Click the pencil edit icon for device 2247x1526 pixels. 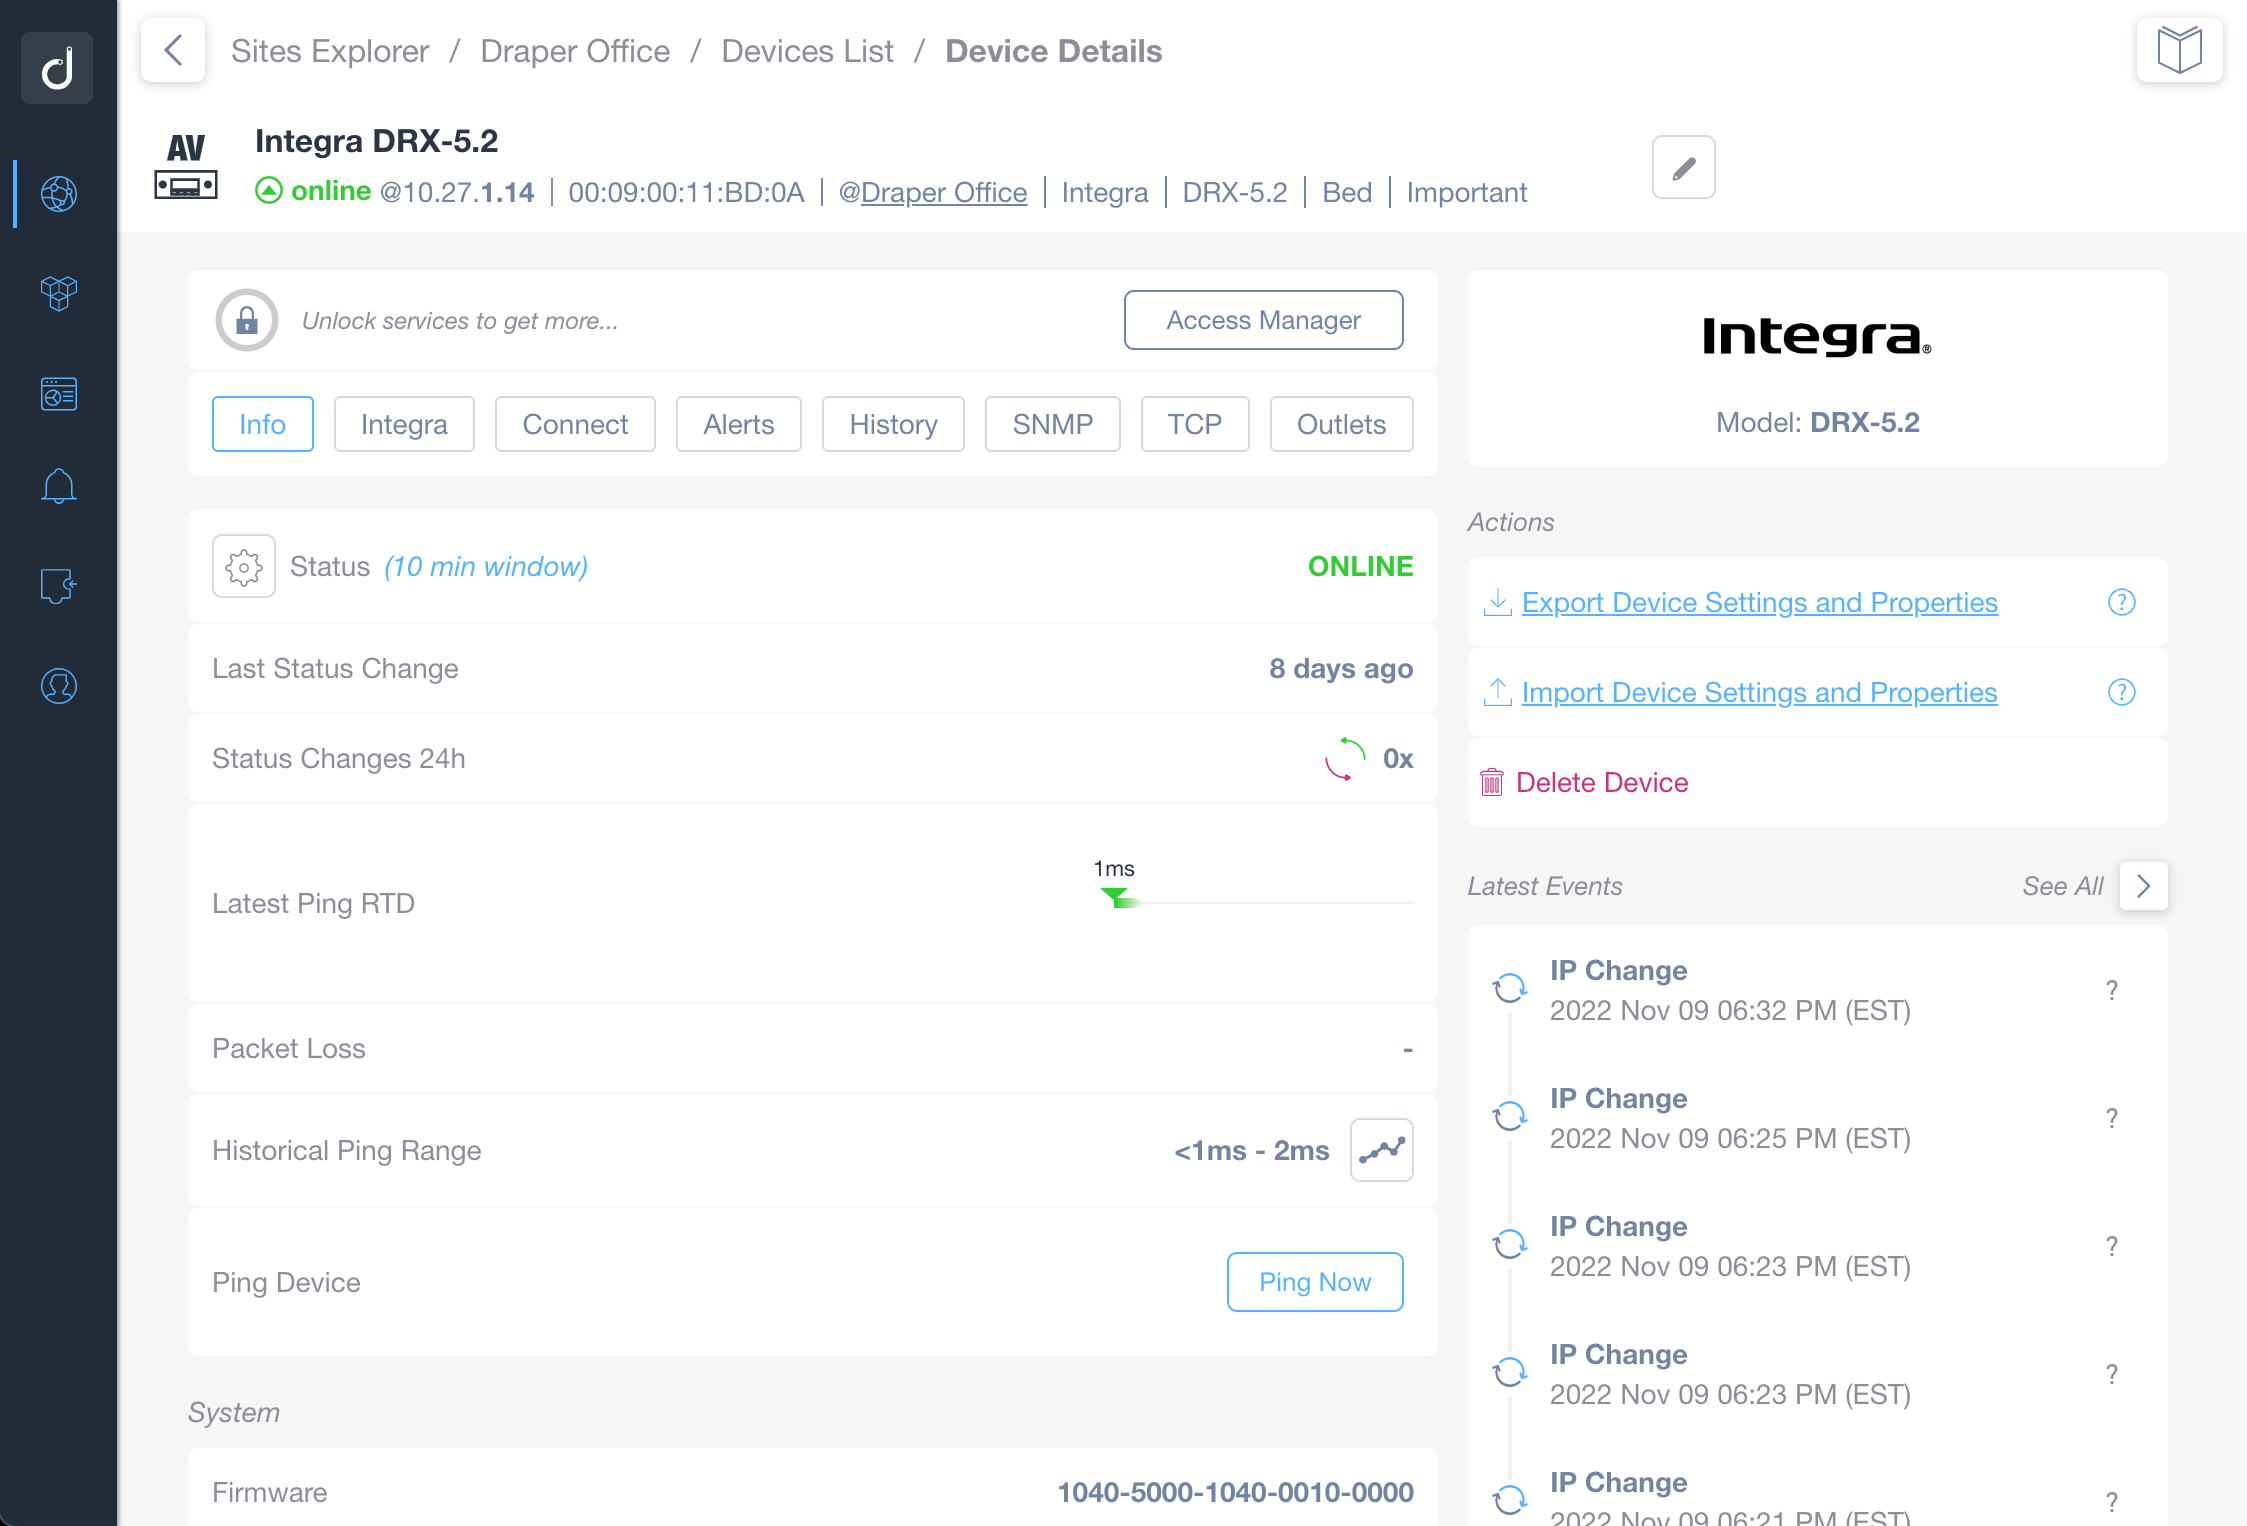pos(1684,167)
